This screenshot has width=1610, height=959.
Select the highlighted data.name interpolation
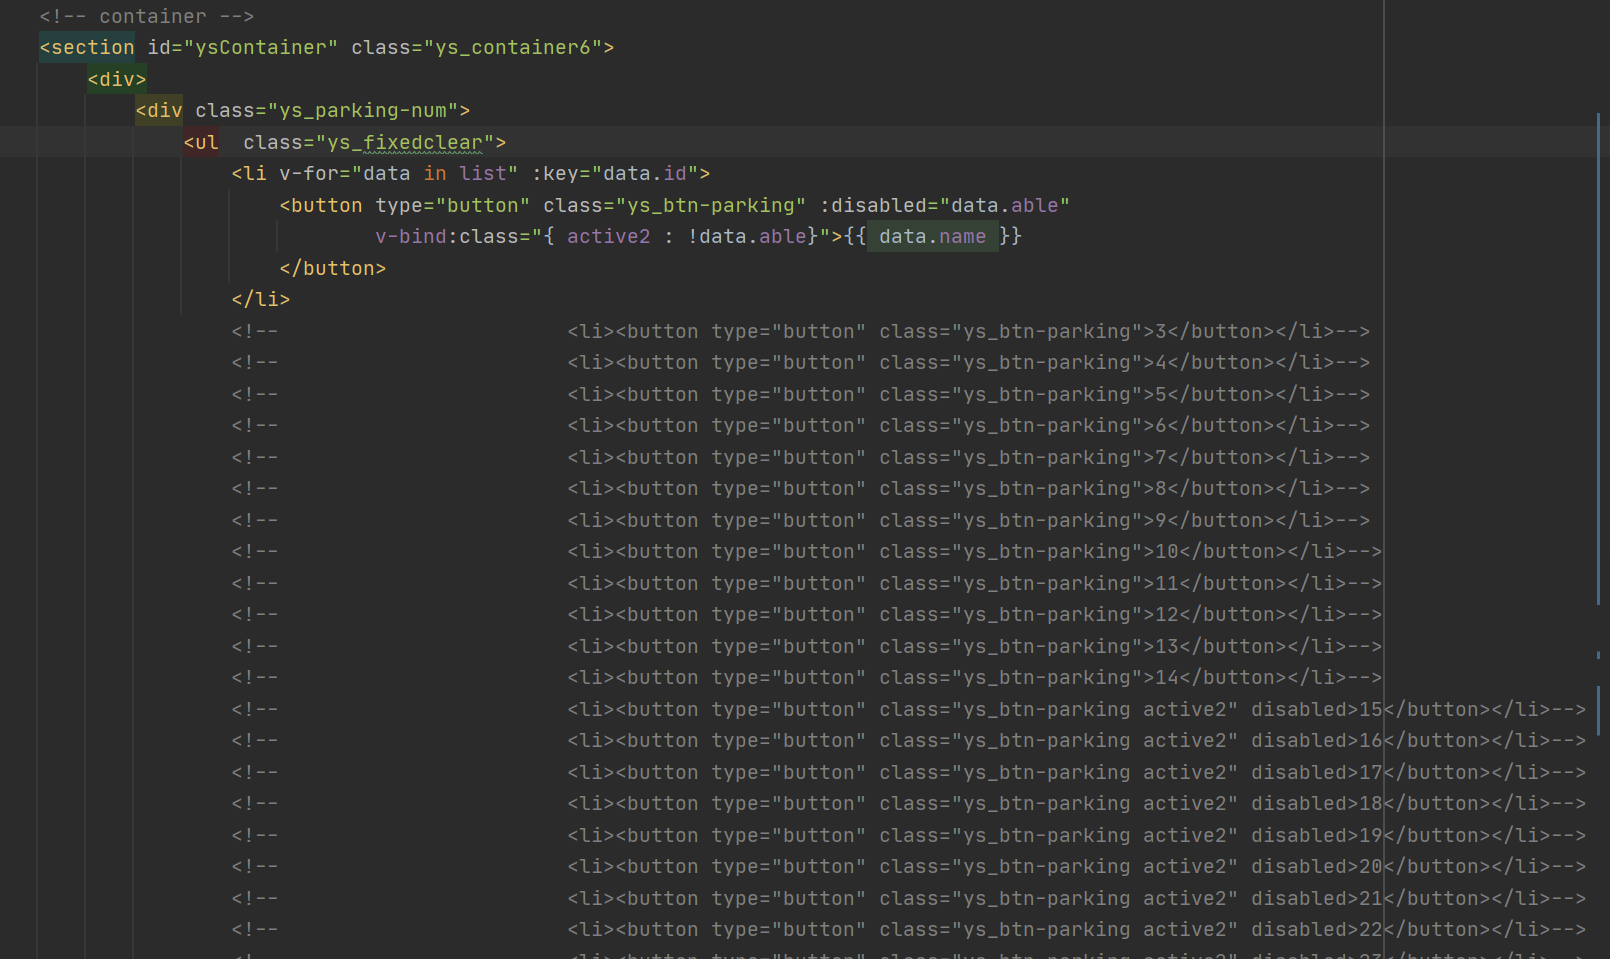coord(932,236)
